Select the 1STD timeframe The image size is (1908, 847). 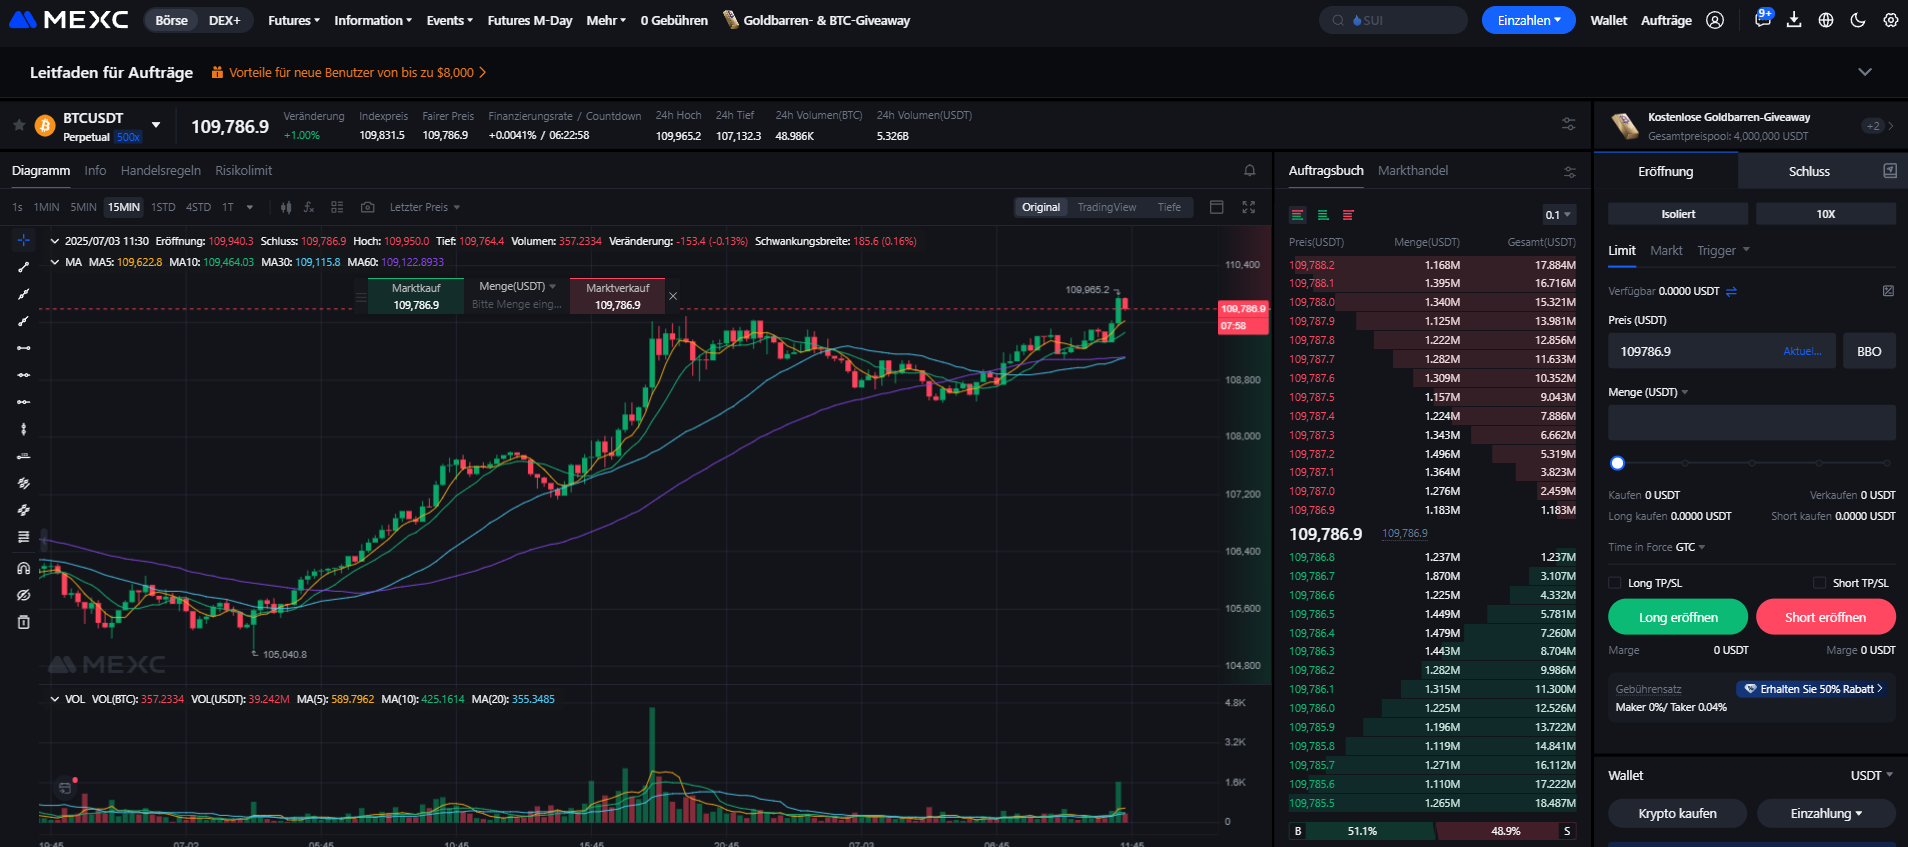click(x=163, y=207)
